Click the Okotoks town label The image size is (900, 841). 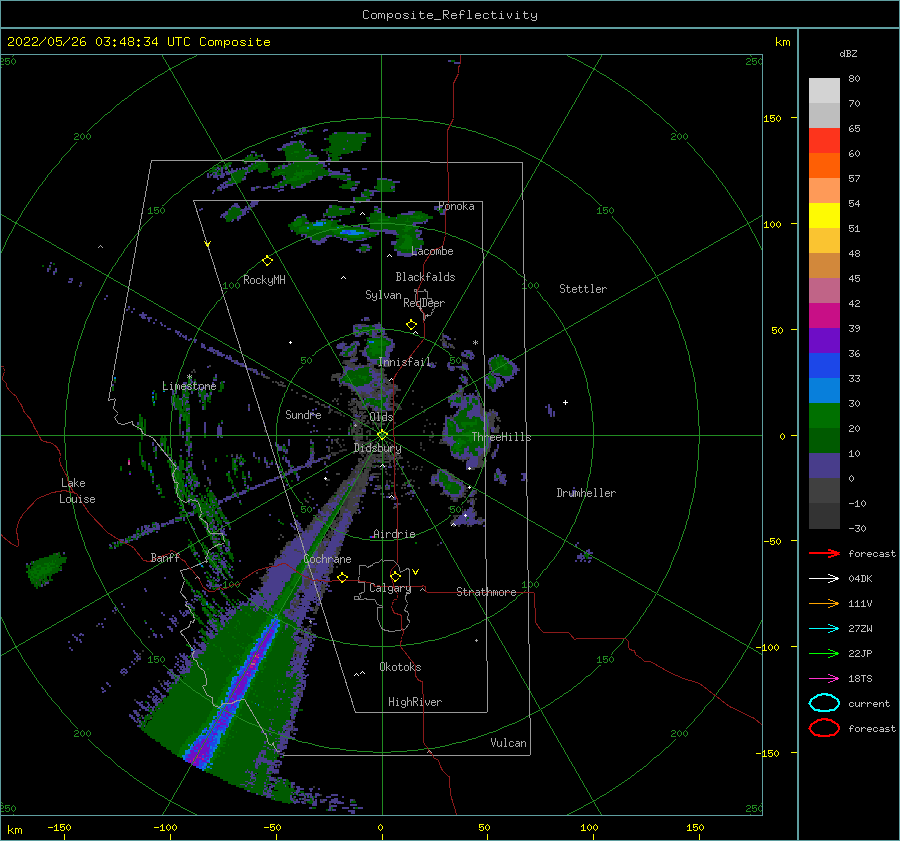coord(400,667)
